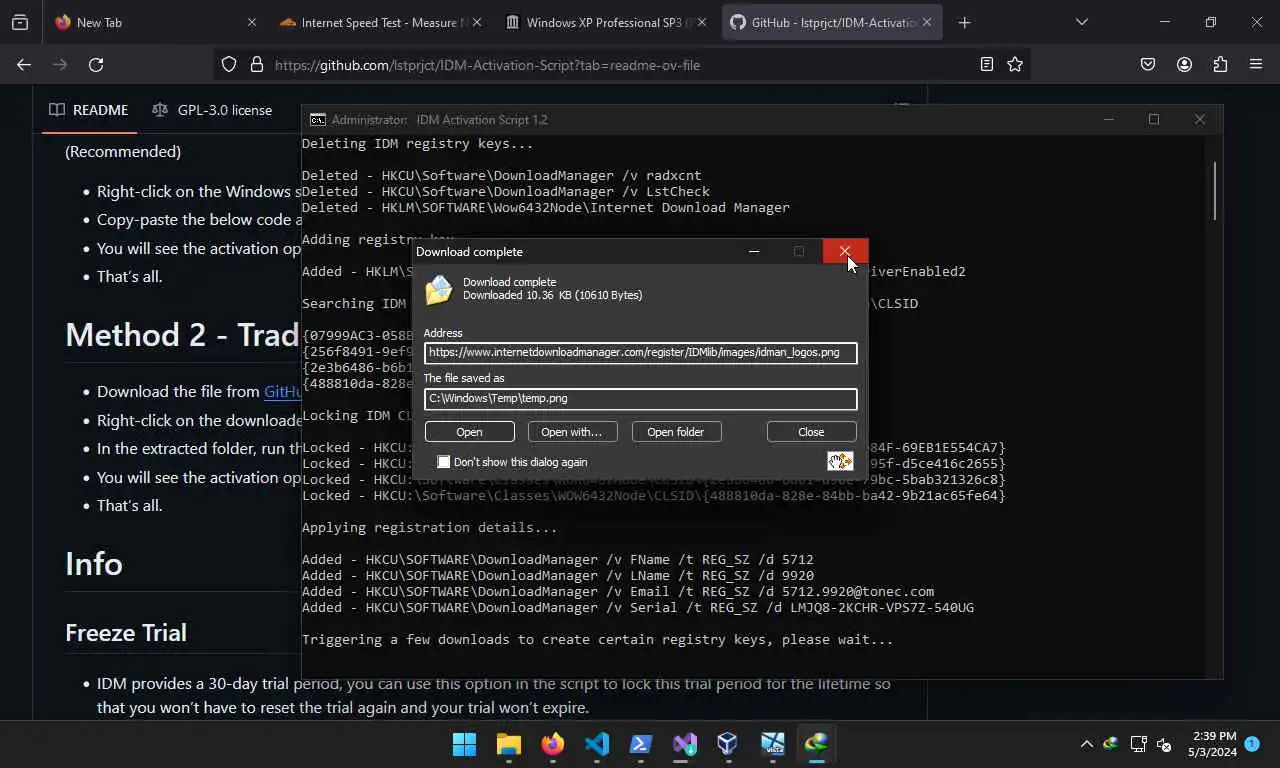The width and height of the screenshot is (1280, 768).
Task: Open the Firefox hamburger menu
Action: pyautogui.click(x=1256, y=64)
